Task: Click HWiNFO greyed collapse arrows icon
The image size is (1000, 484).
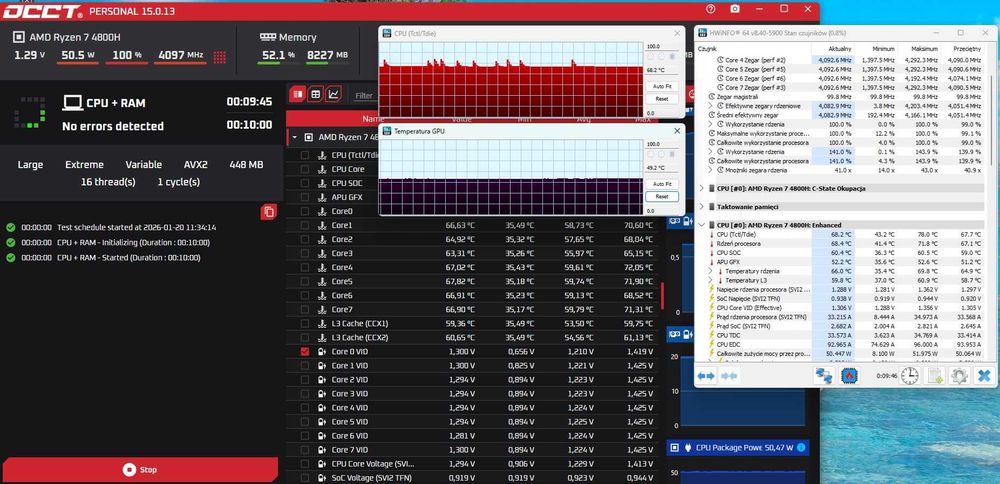Action: tap(729, 376)
